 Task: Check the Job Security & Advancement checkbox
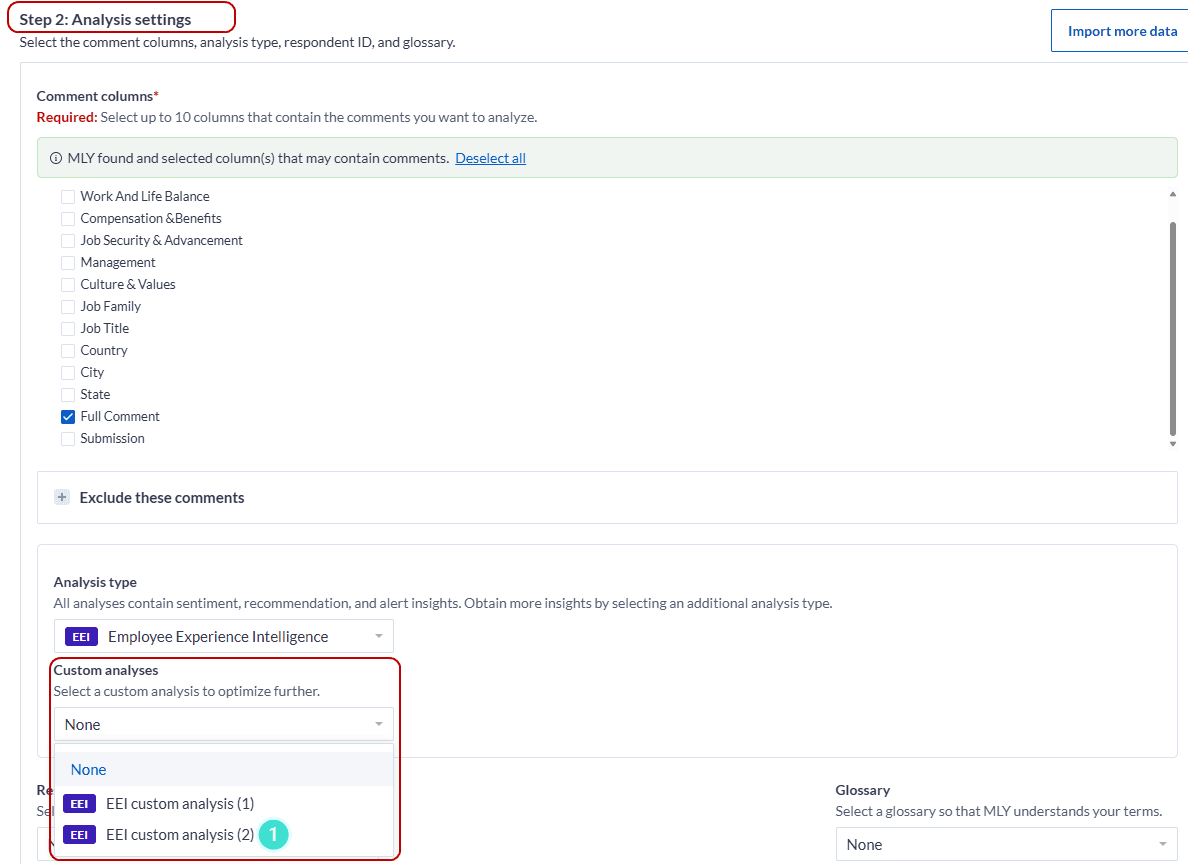68,241
